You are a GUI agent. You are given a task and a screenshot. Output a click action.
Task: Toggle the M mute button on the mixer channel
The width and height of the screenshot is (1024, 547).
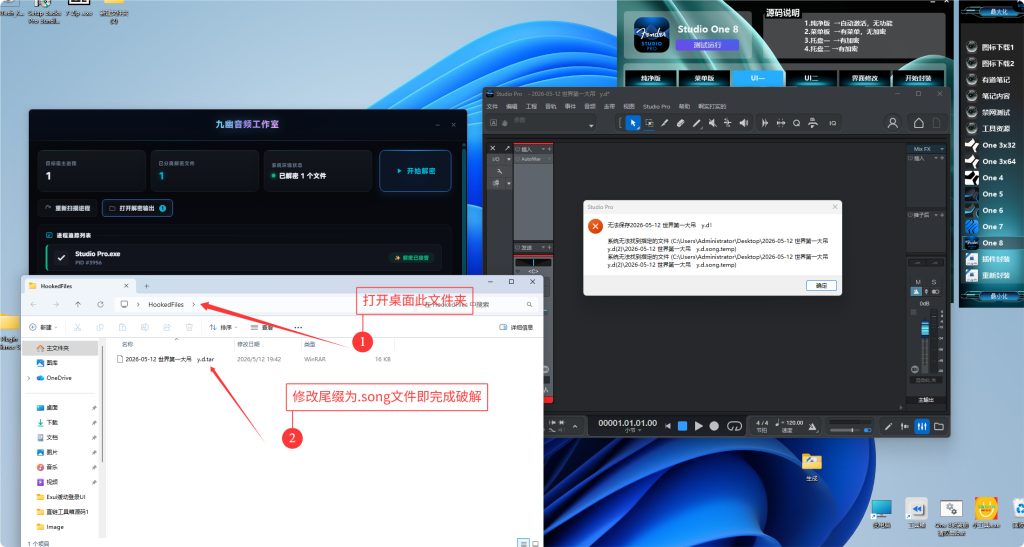[x=918, y=282]
